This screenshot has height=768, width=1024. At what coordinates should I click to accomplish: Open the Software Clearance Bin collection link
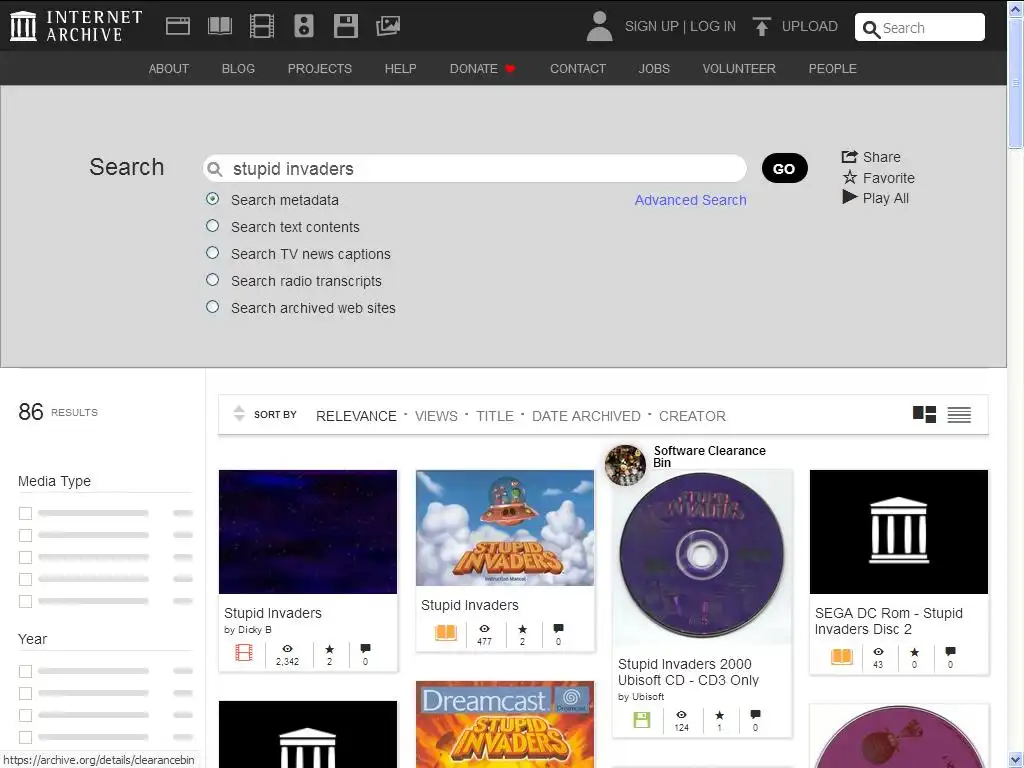click(709, 456)
